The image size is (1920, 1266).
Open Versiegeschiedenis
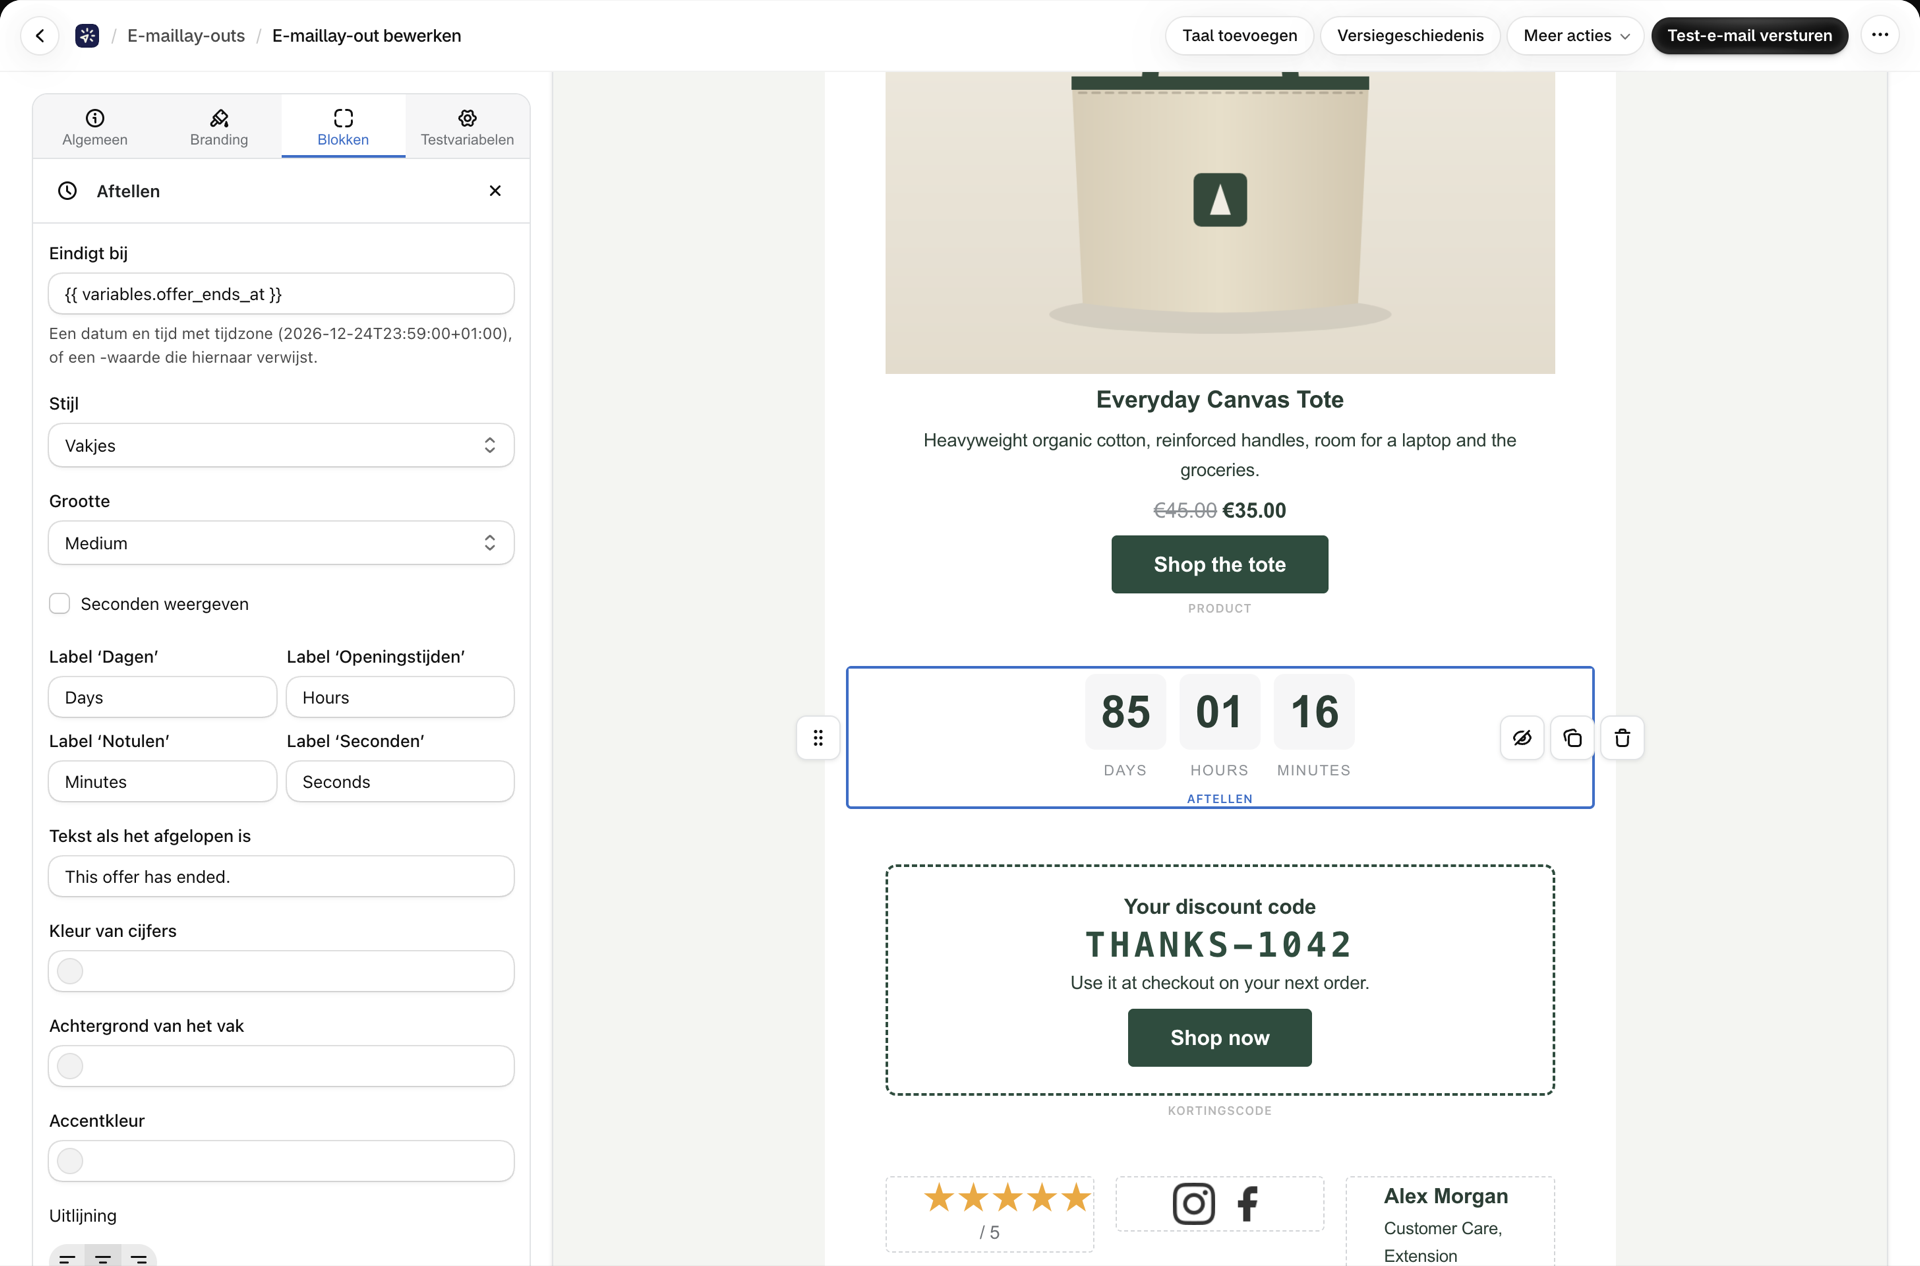tap(1410, 36)
